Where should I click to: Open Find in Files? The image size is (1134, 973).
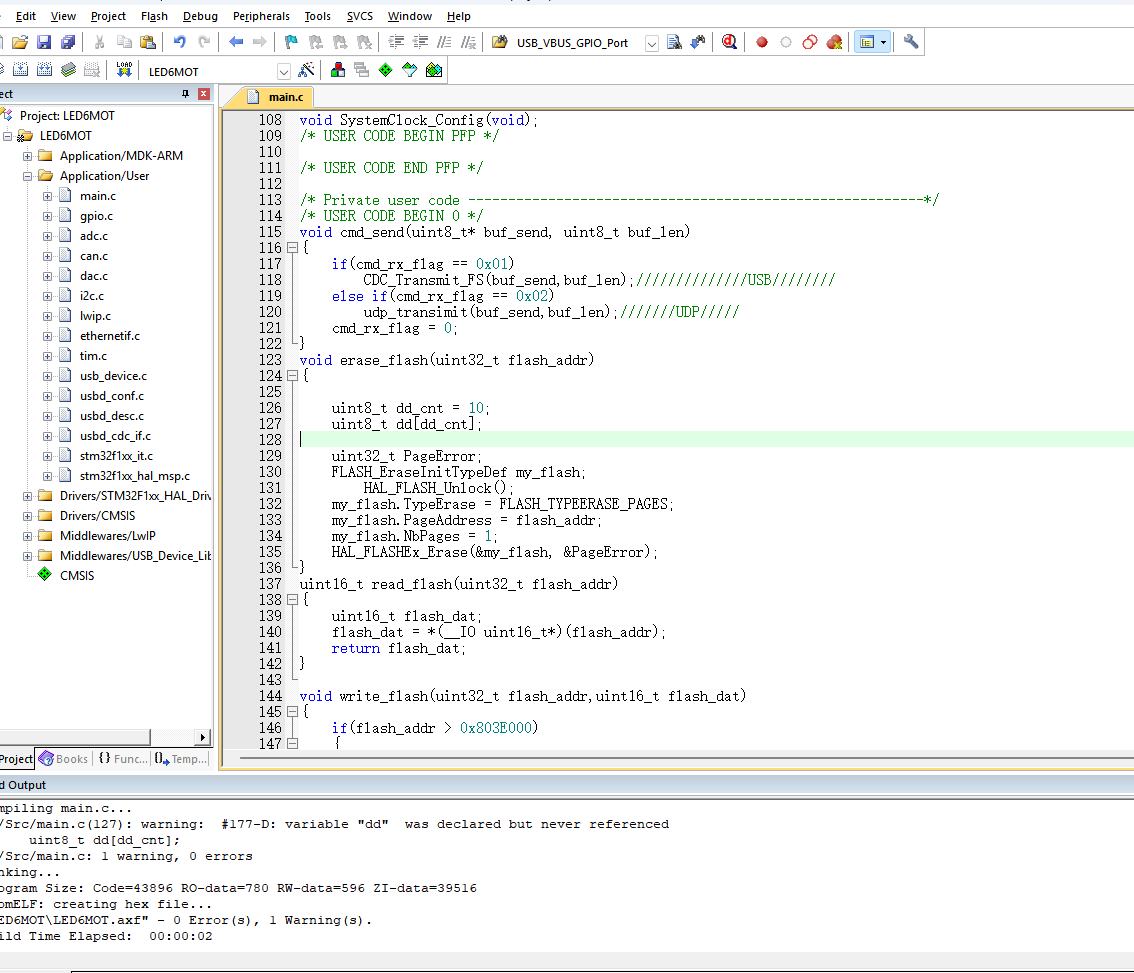pos(500,43)
